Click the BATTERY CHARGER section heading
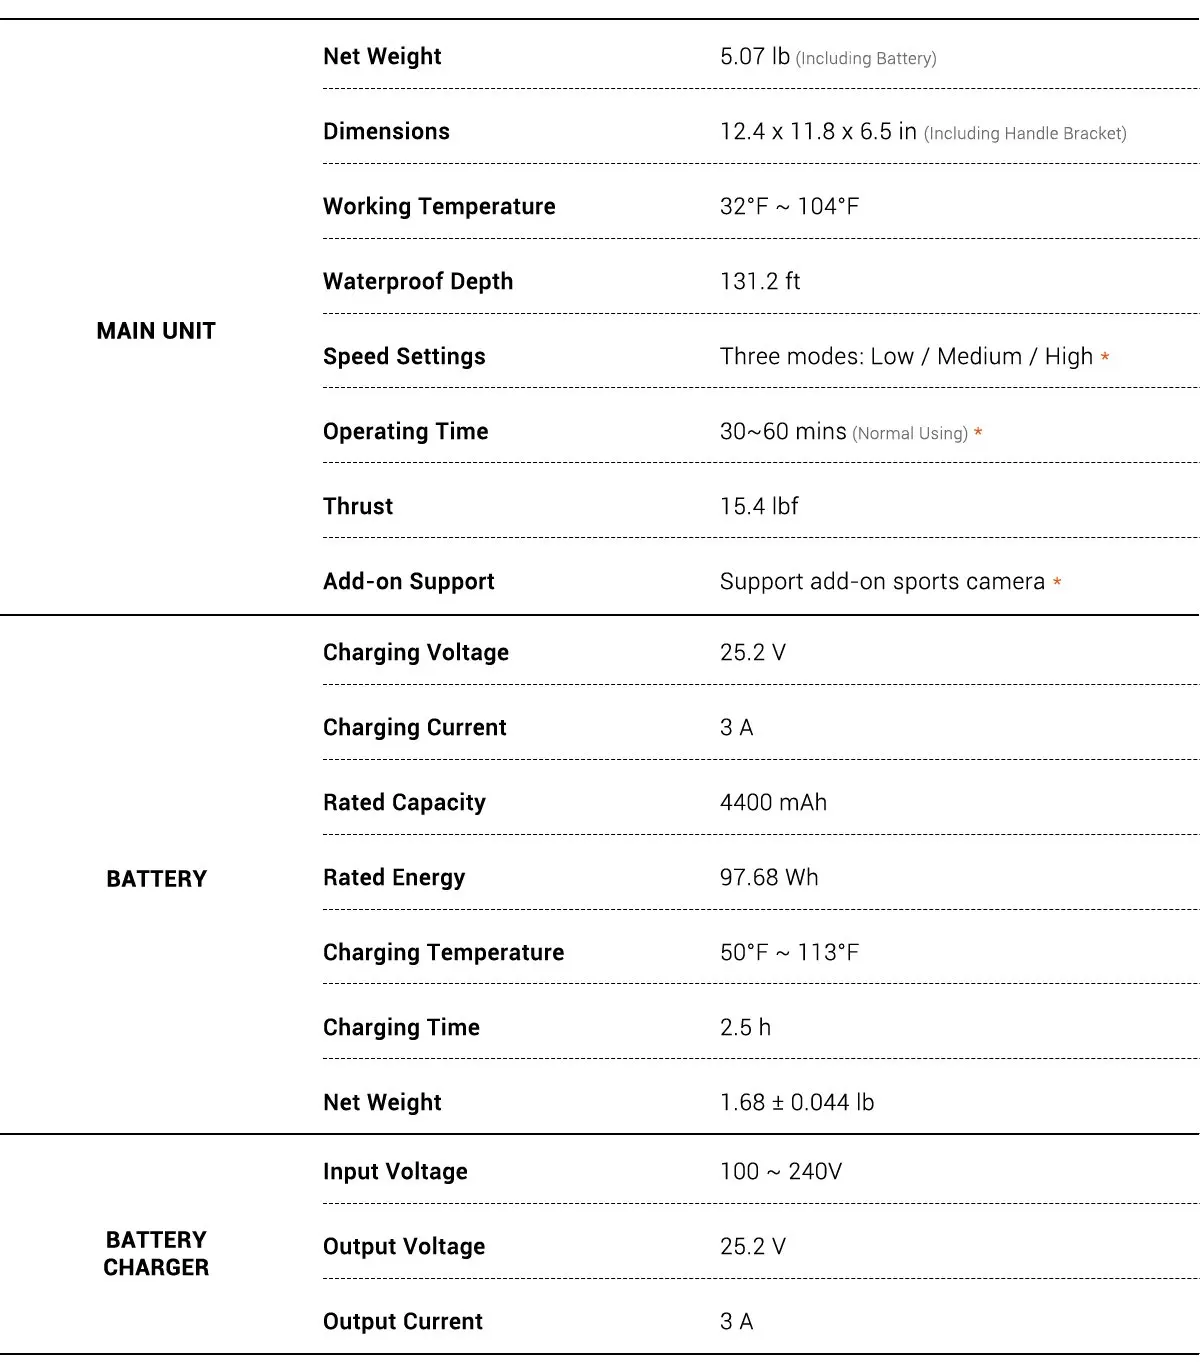The height and width of the screenshot is (1371, 1200). [x=156, y=1253]
